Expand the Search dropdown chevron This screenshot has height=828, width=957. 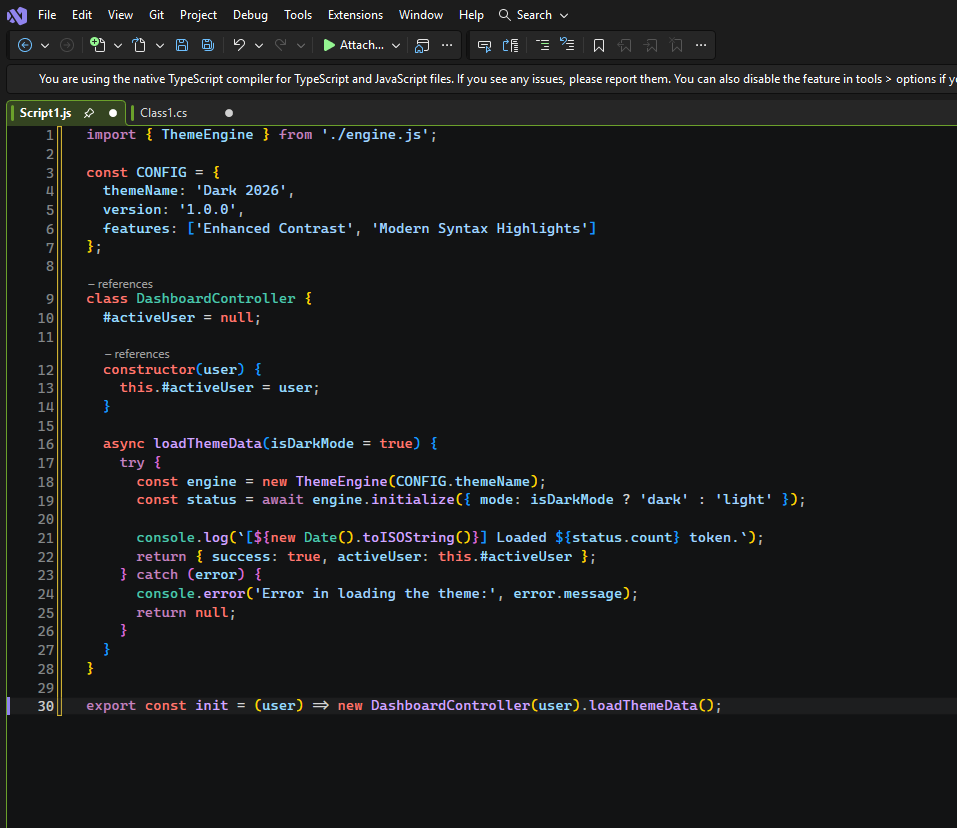click(564, 15)
